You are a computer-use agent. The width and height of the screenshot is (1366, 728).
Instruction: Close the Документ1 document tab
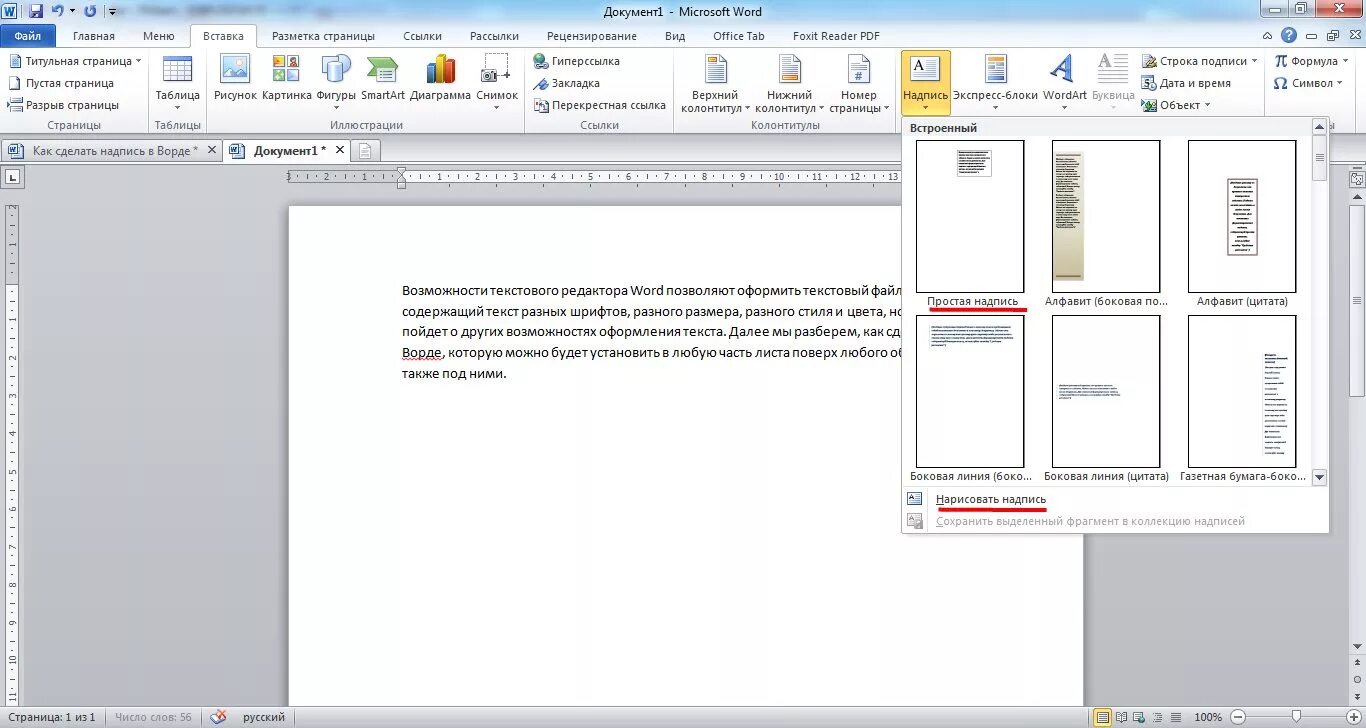click(340, 151)
